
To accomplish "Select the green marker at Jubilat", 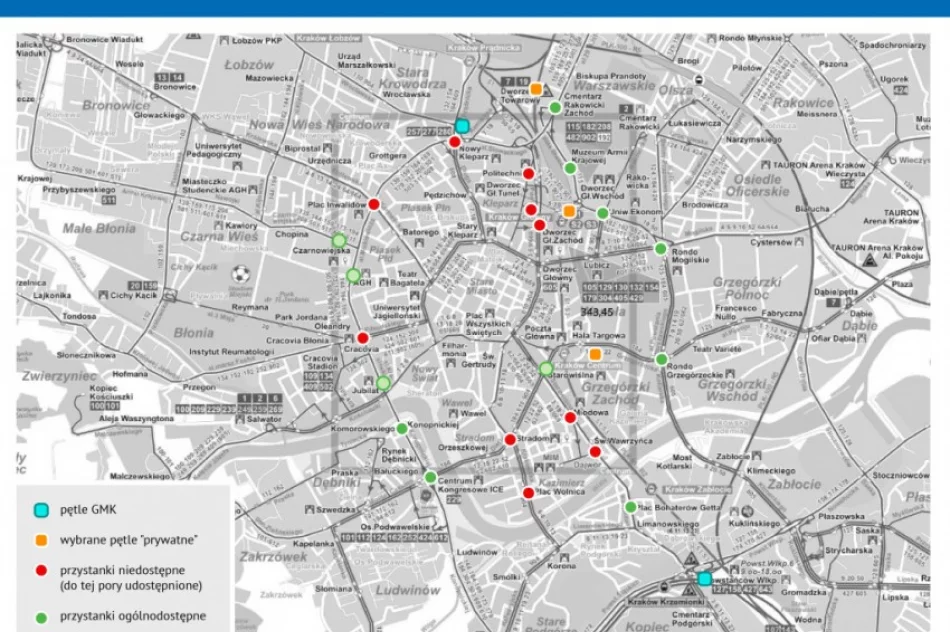I will click(x=383, y=383).
